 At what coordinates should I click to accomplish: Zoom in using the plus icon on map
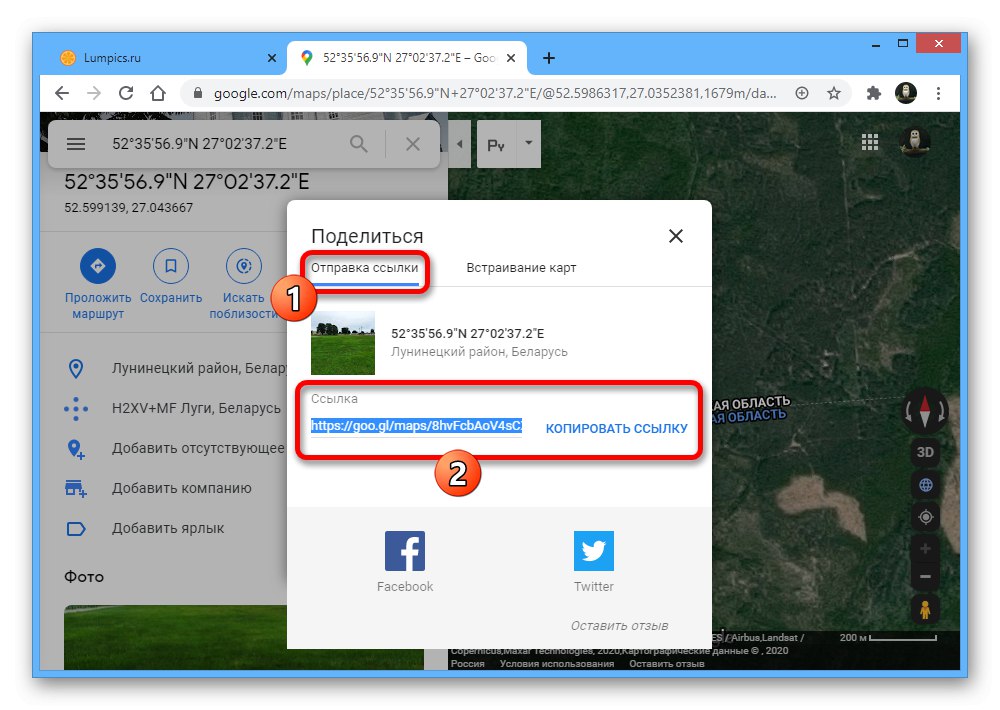point(925,548)
